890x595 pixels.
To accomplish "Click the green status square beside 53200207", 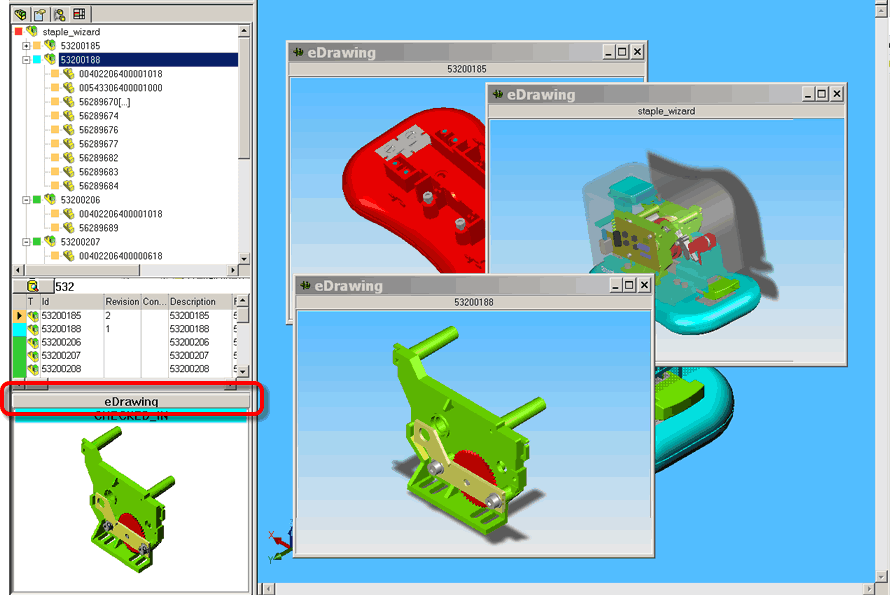I will click(x=37, y=242).
